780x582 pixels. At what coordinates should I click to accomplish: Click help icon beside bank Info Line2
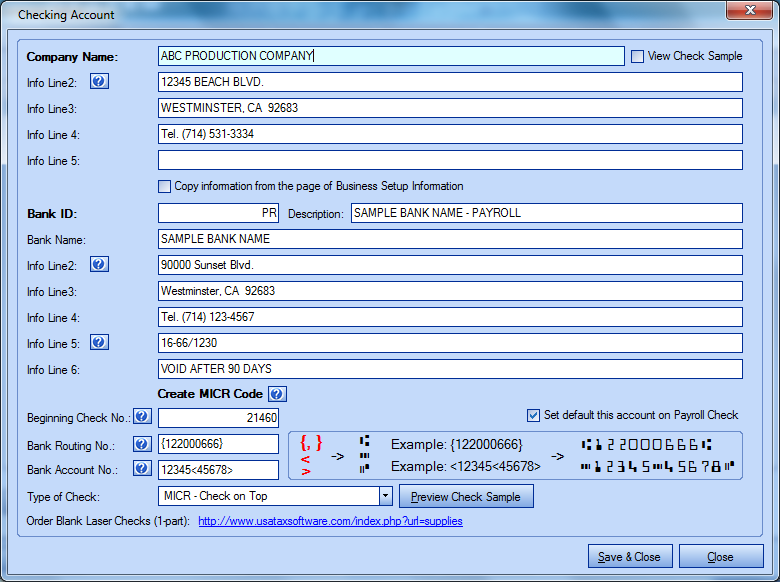[x=100, y=265]
